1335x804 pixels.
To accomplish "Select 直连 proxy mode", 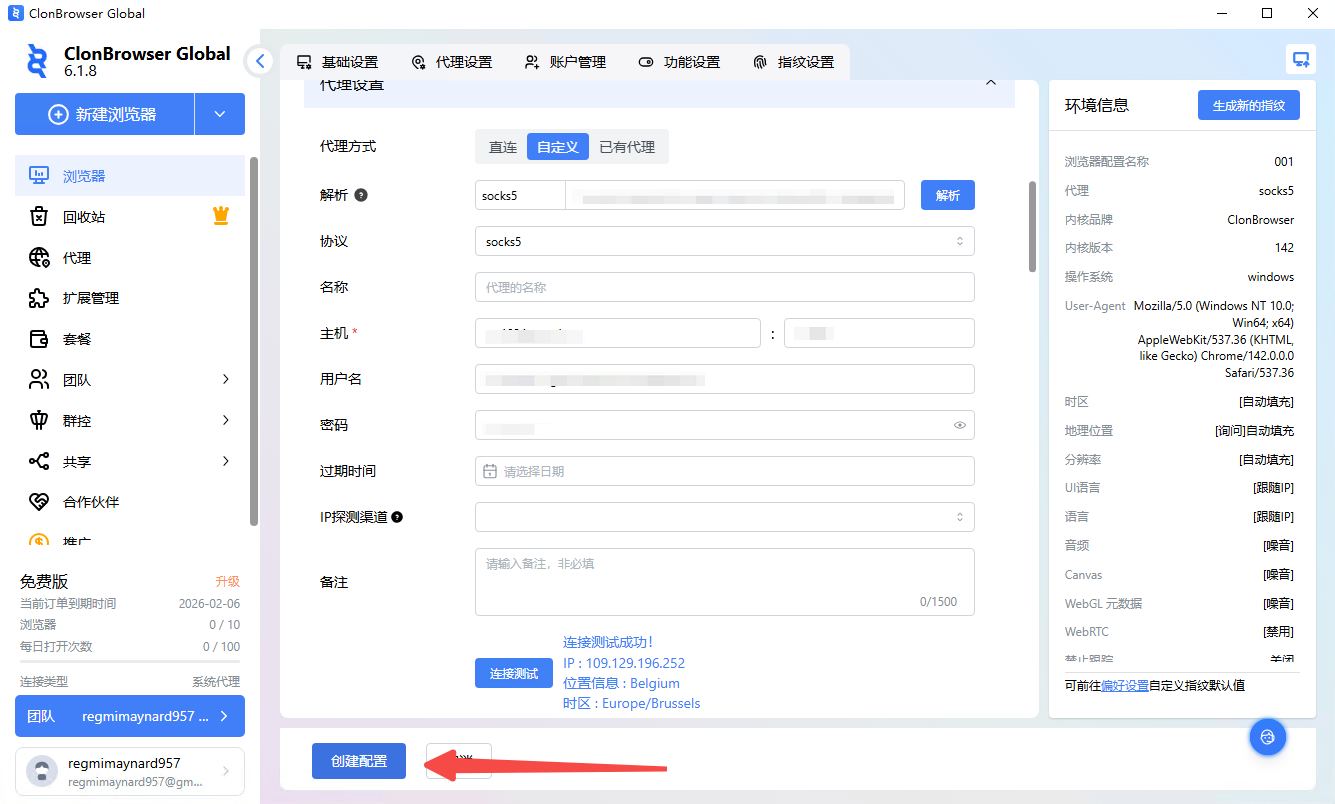I will tap(502, 147).
